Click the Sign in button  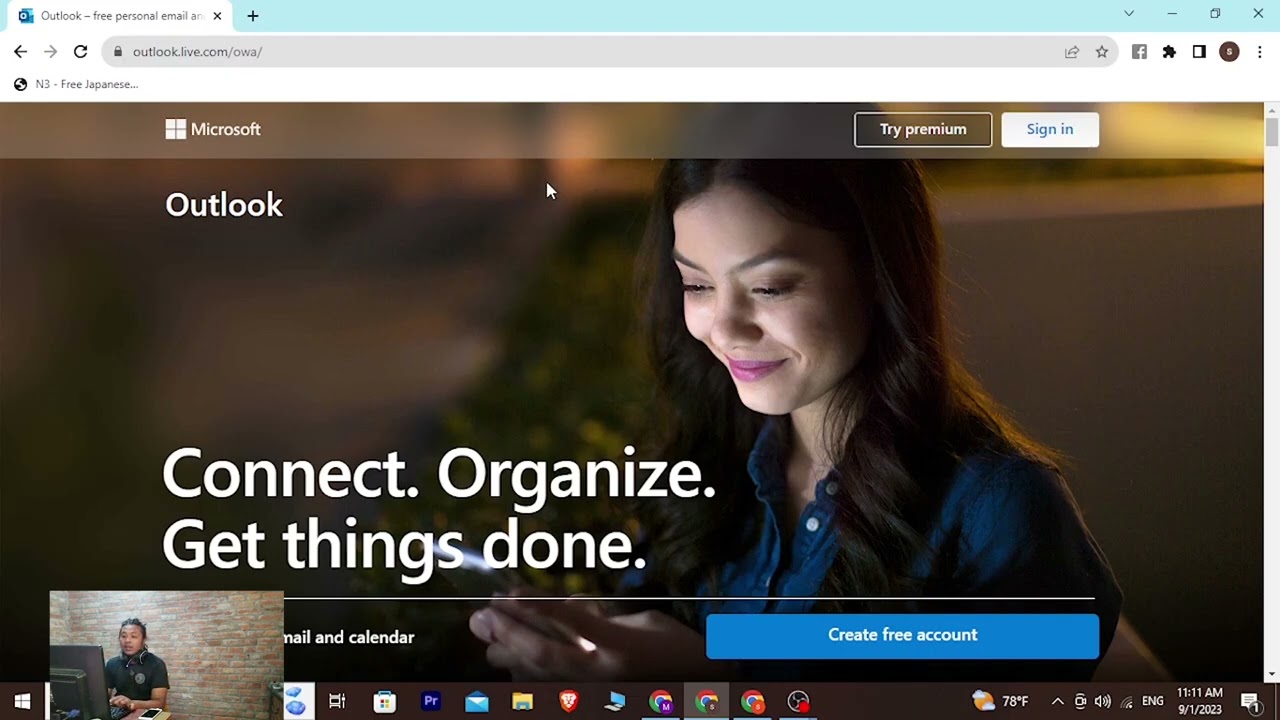(x=1050, y=129)
